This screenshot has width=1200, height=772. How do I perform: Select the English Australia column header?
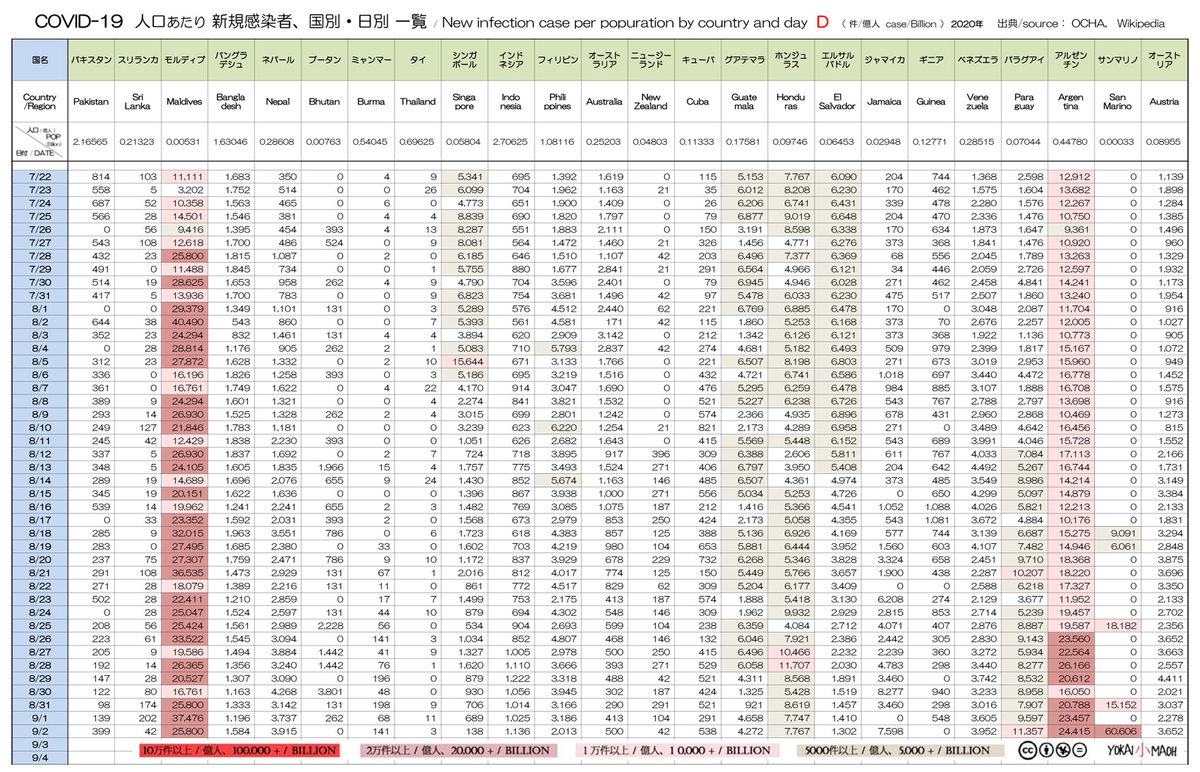604,101
